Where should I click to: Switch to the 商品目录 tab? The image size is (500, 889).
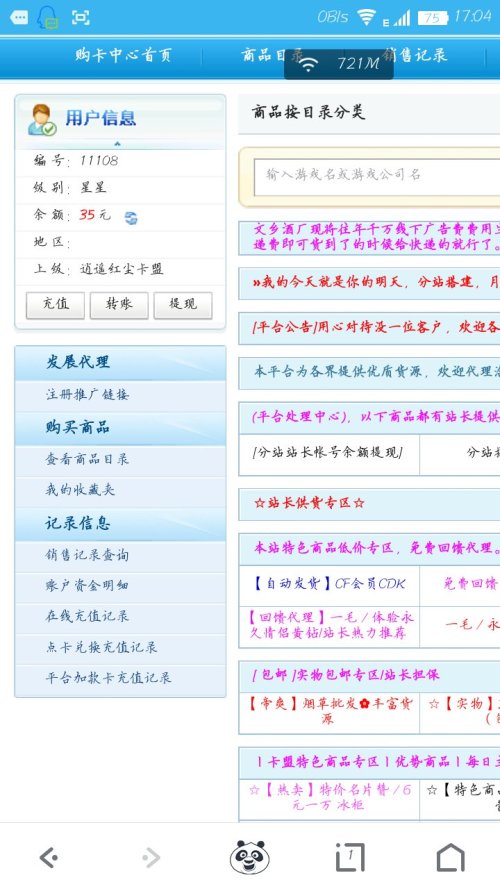(x=272, y=55)
